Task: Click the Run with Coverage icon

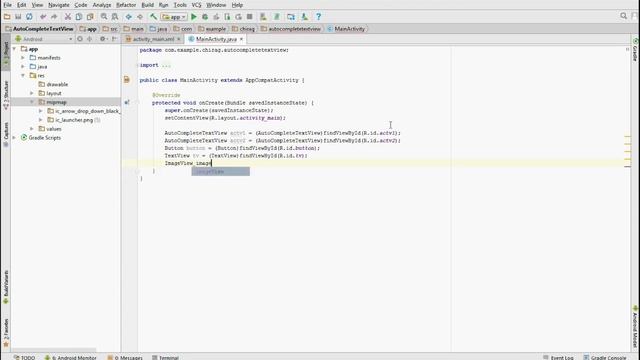Action: click(x=216, y=17)
